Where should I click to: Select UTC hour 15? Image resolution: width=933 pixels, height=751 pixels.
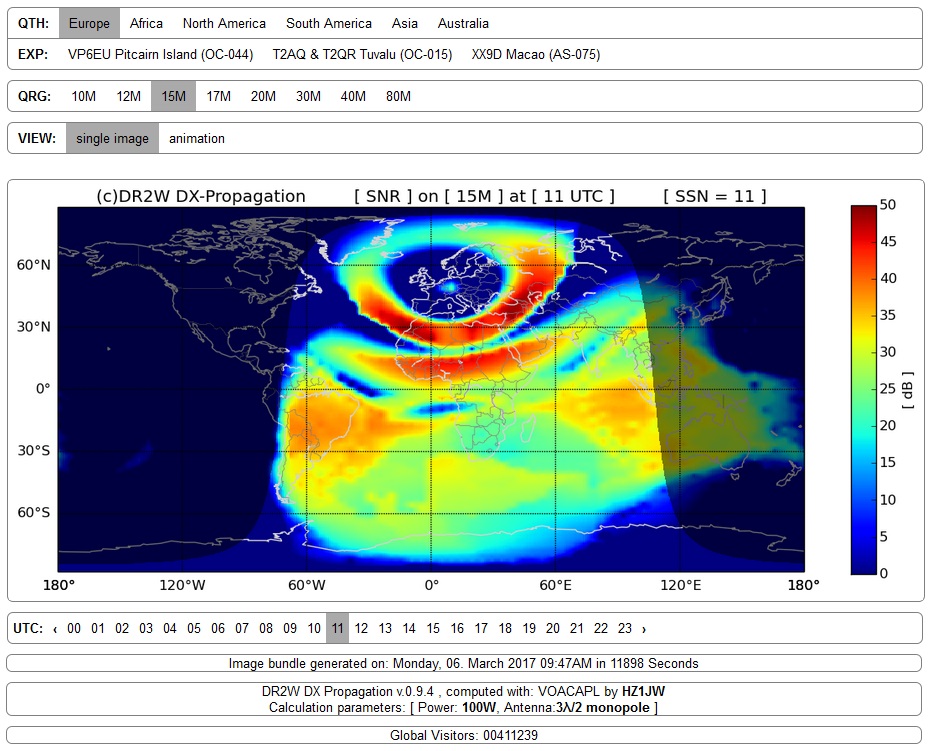click(433, 628)
